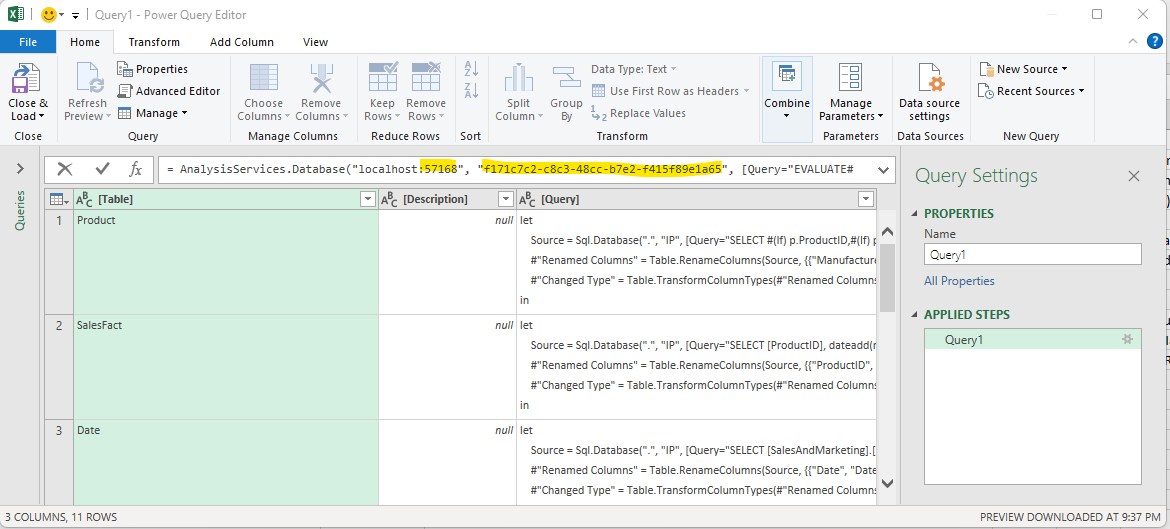
Task: Click the scrollbar down arrow
Action: pos(886,483)
